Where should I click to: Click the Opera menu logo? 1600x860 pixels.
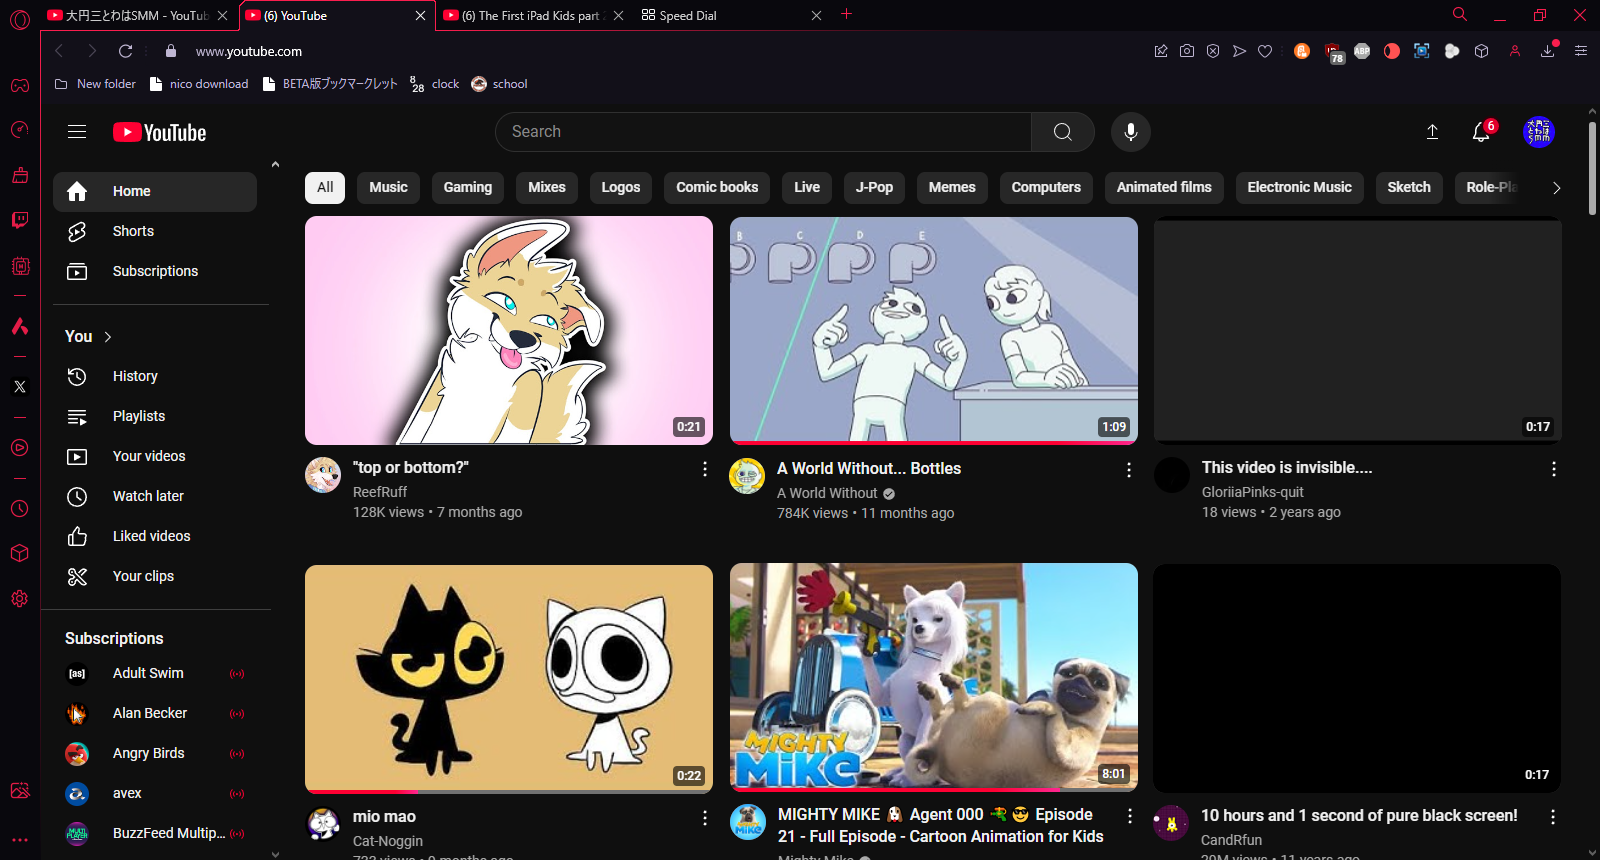[20, 19]
